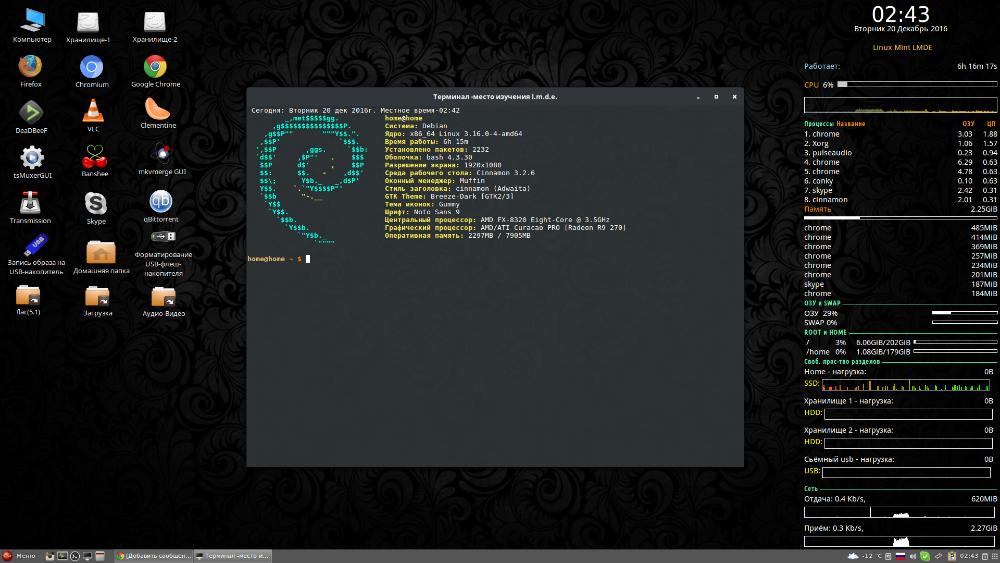Click the Терминал window title bar
This screenshot has width=1000, height=563.
495,97
